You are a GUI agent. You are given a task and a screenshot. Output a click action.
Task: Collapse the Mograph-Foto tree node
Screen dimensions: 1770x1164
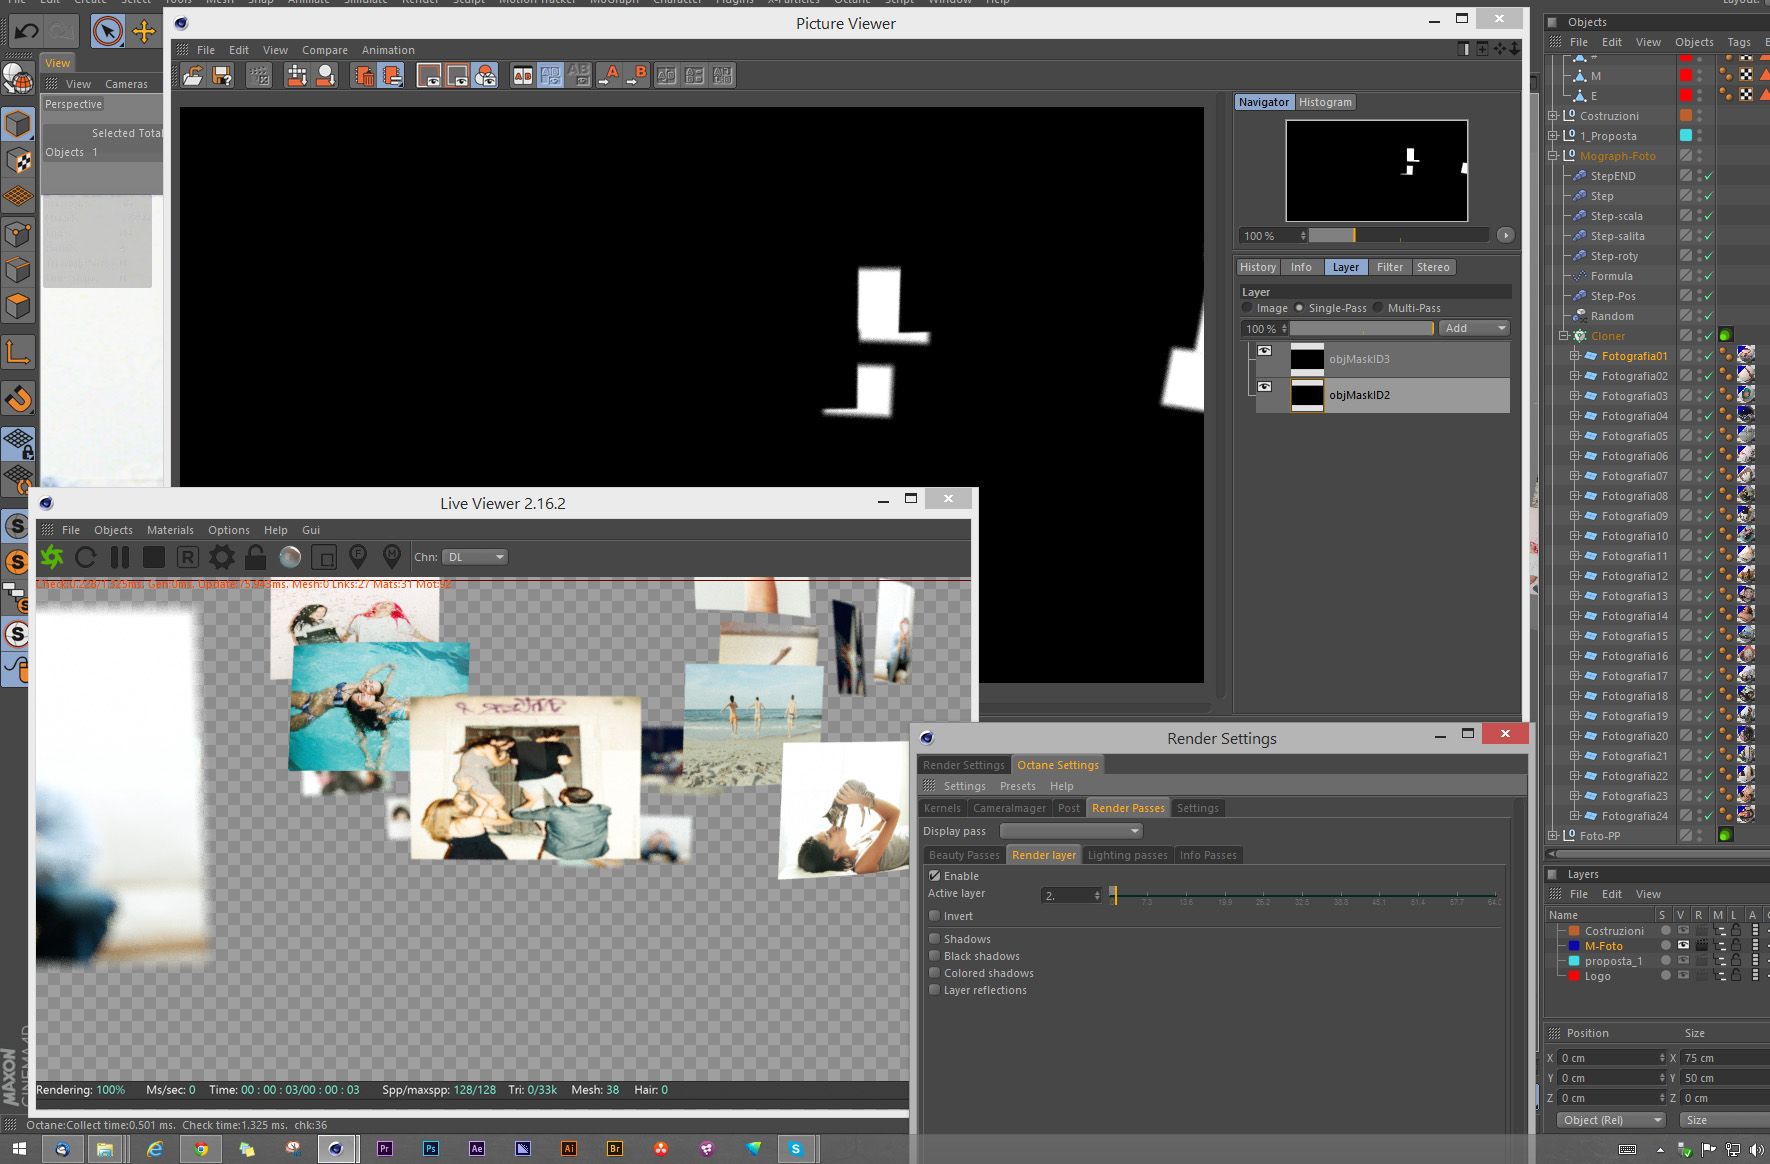[1553, 156]
